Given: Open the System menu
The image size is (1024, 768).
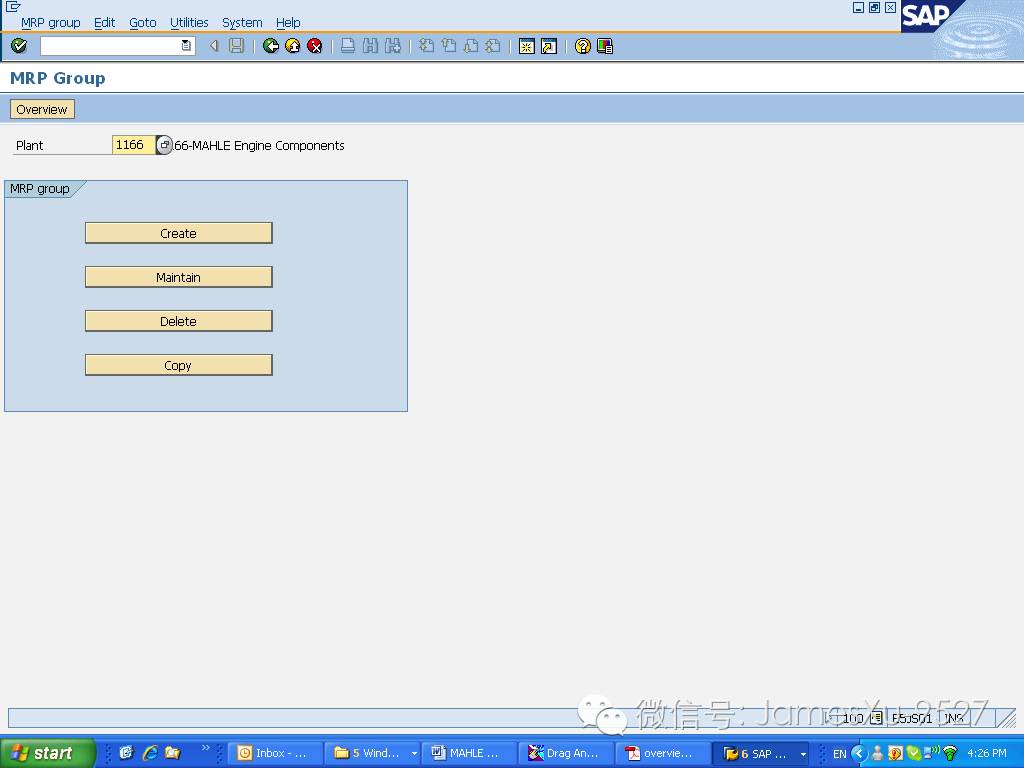Looking at the screenshot, I should click(242, 23).
